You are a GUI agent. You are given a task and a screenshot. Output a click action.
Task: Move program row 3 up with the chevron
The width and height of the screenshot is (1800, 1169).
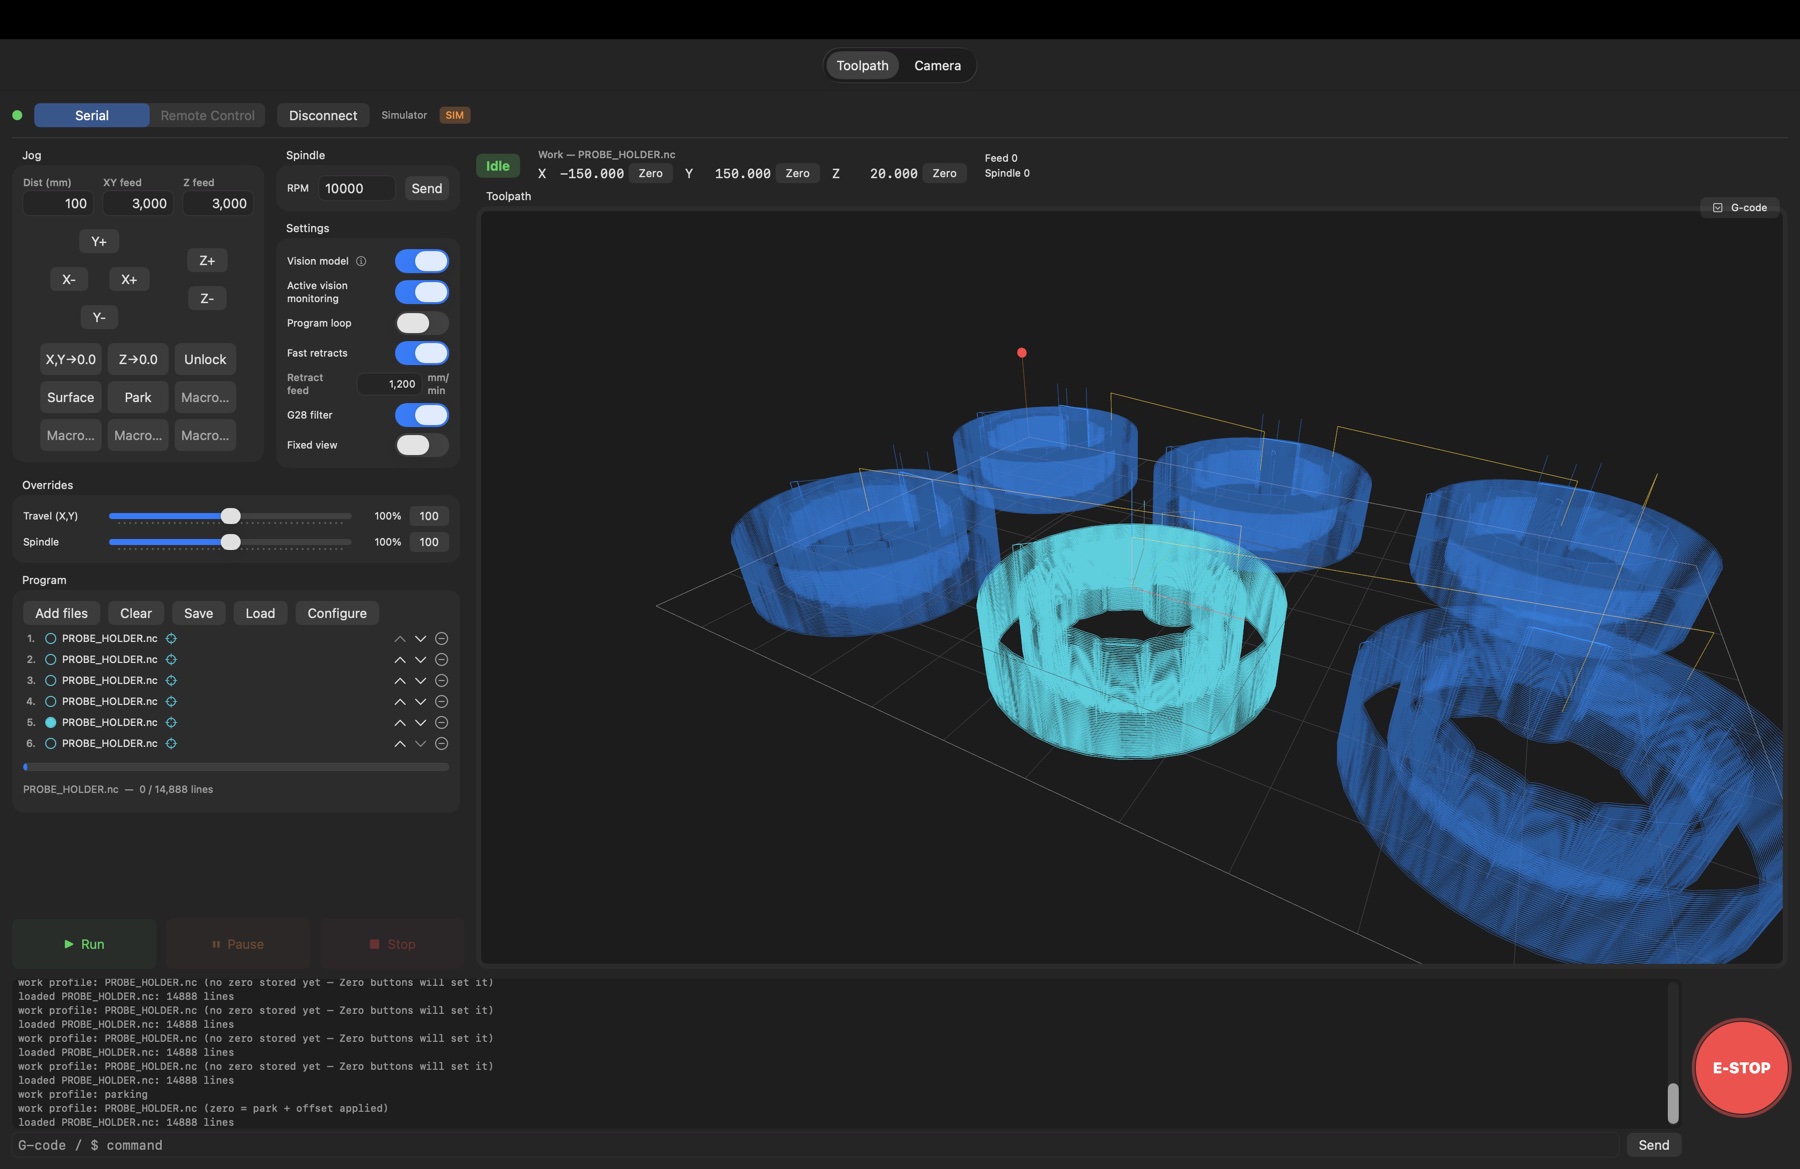400,680
